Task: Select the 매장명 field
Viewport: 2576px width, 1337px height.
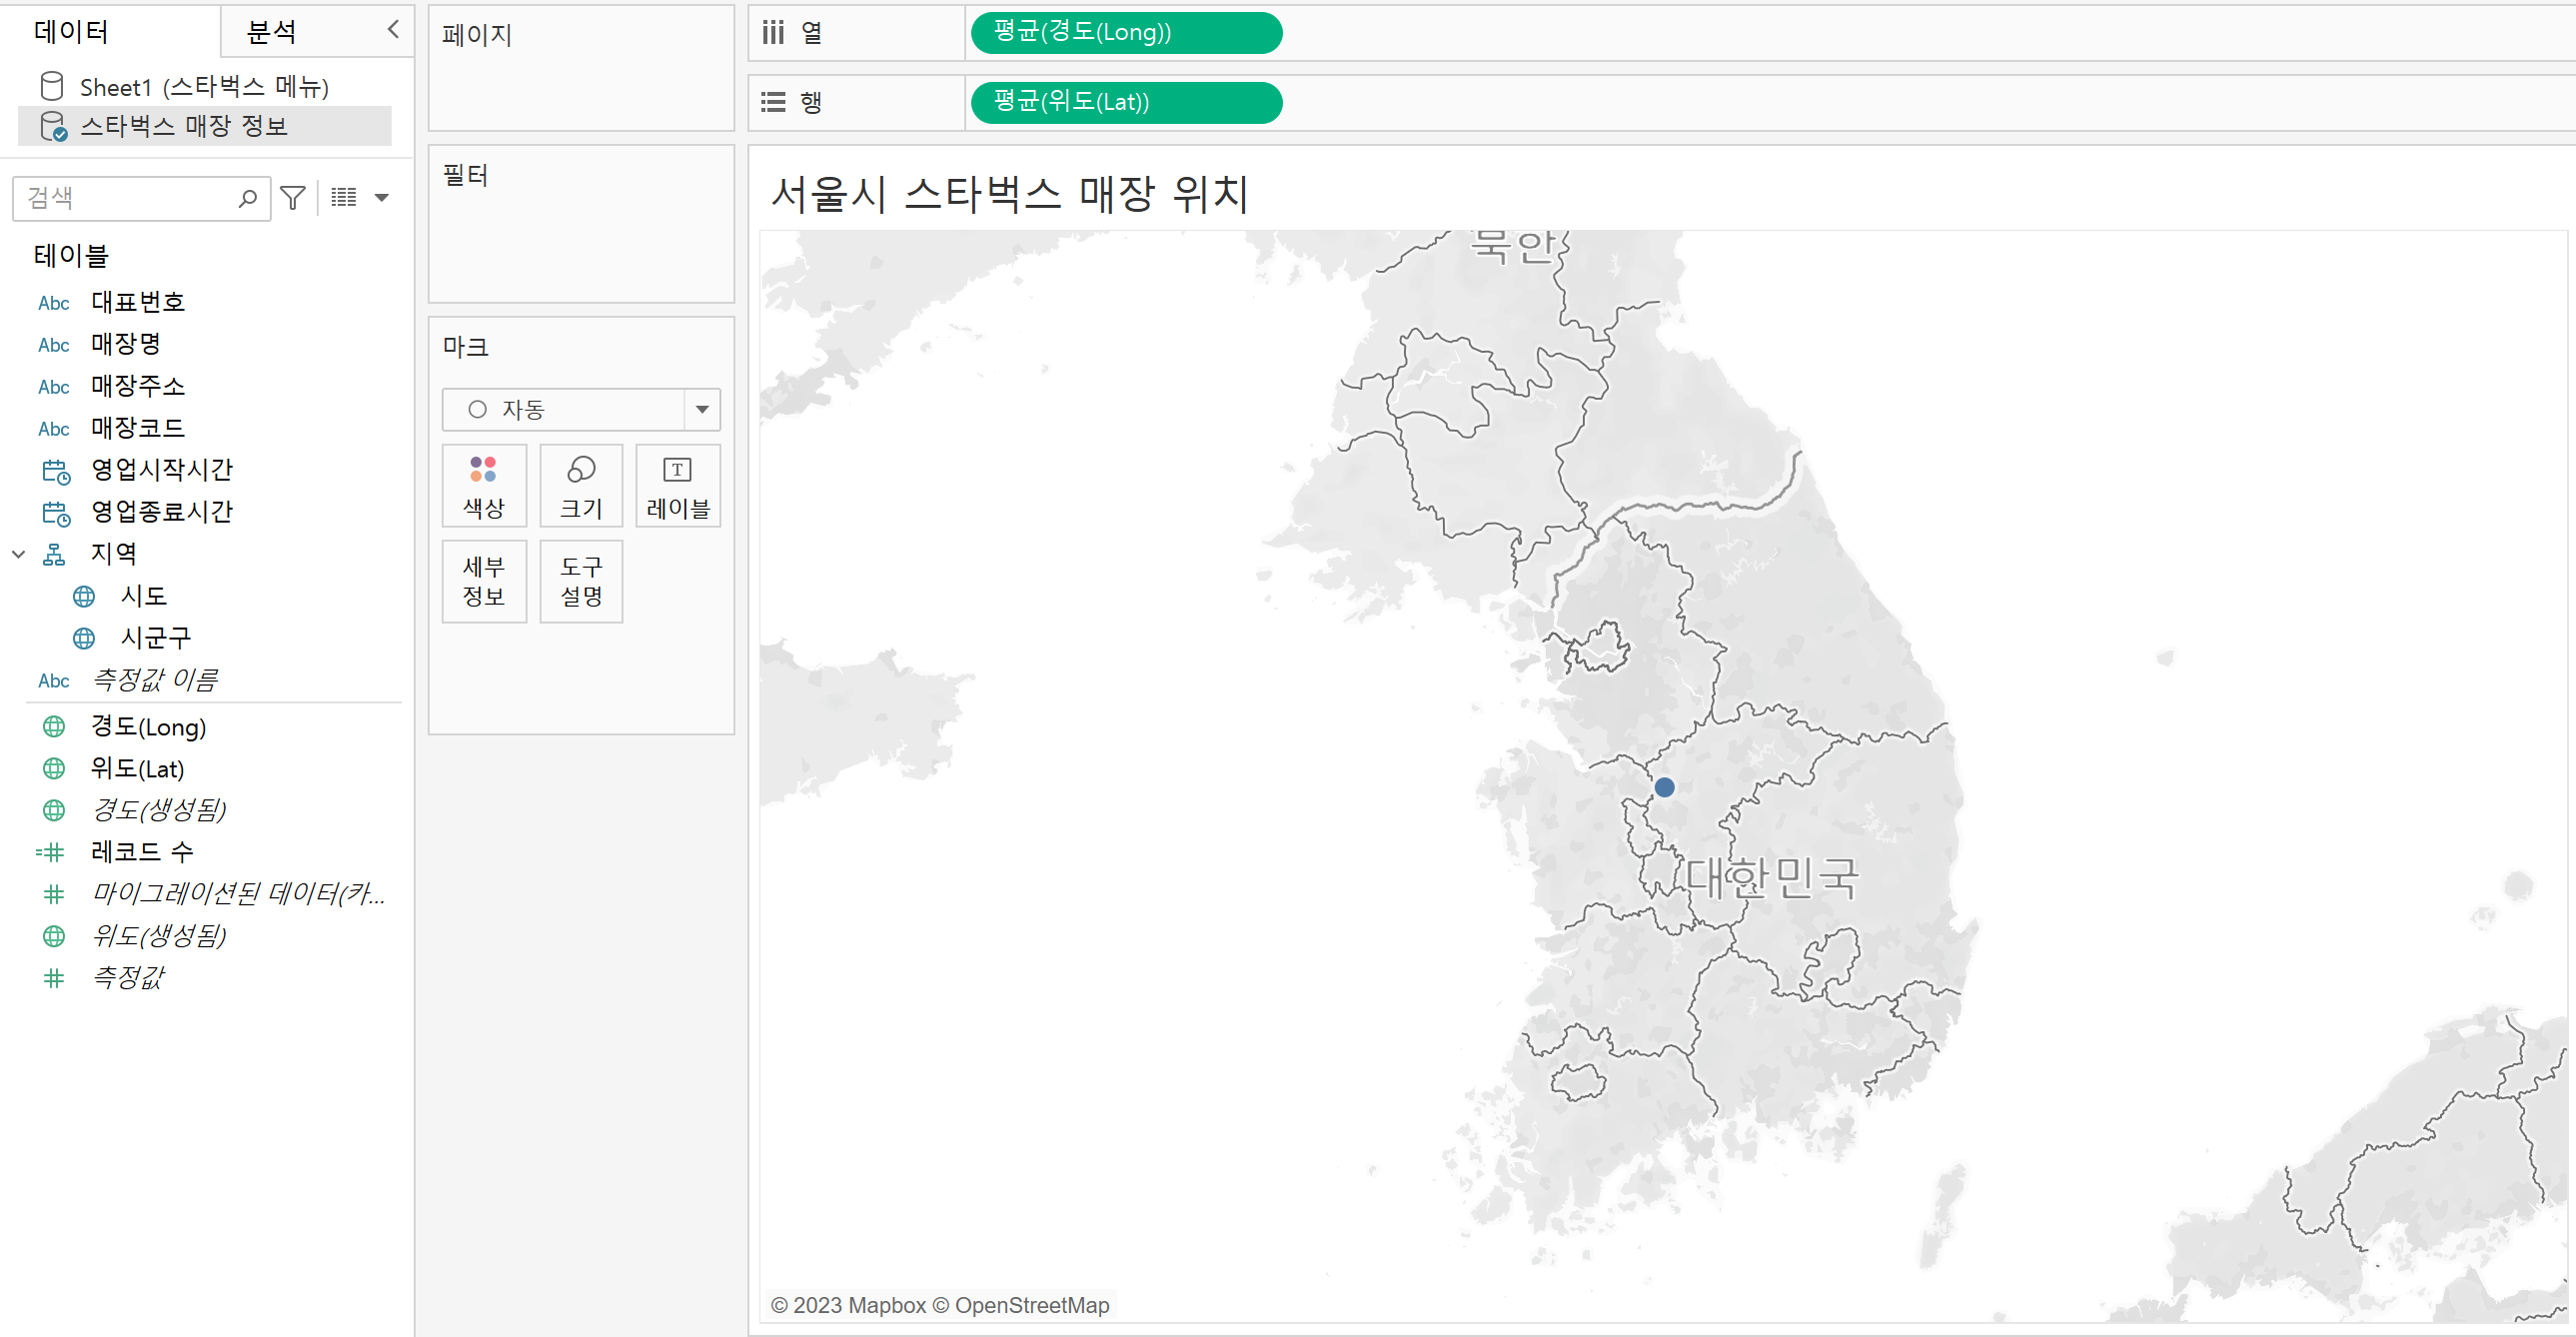Action: [x=126, y=344]
